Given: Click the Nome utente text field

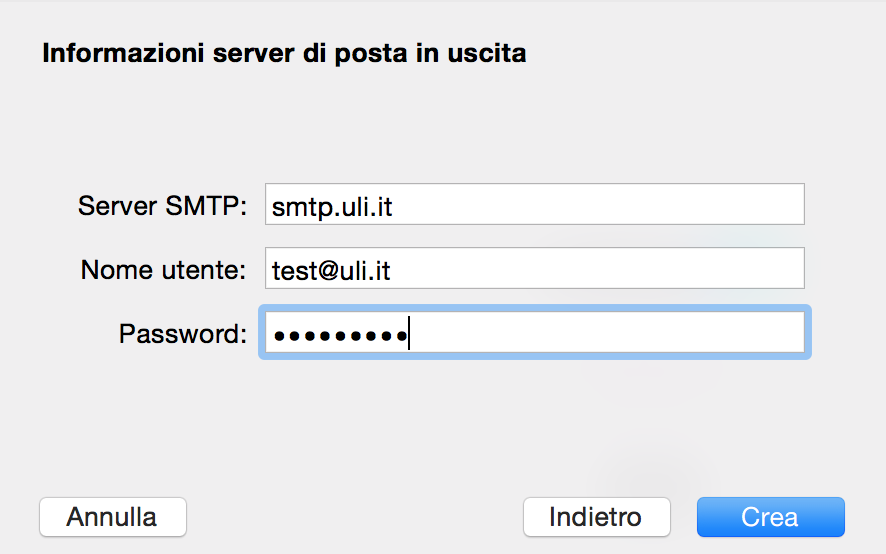Looking at the screenshot, I should [x=534, y=269].
